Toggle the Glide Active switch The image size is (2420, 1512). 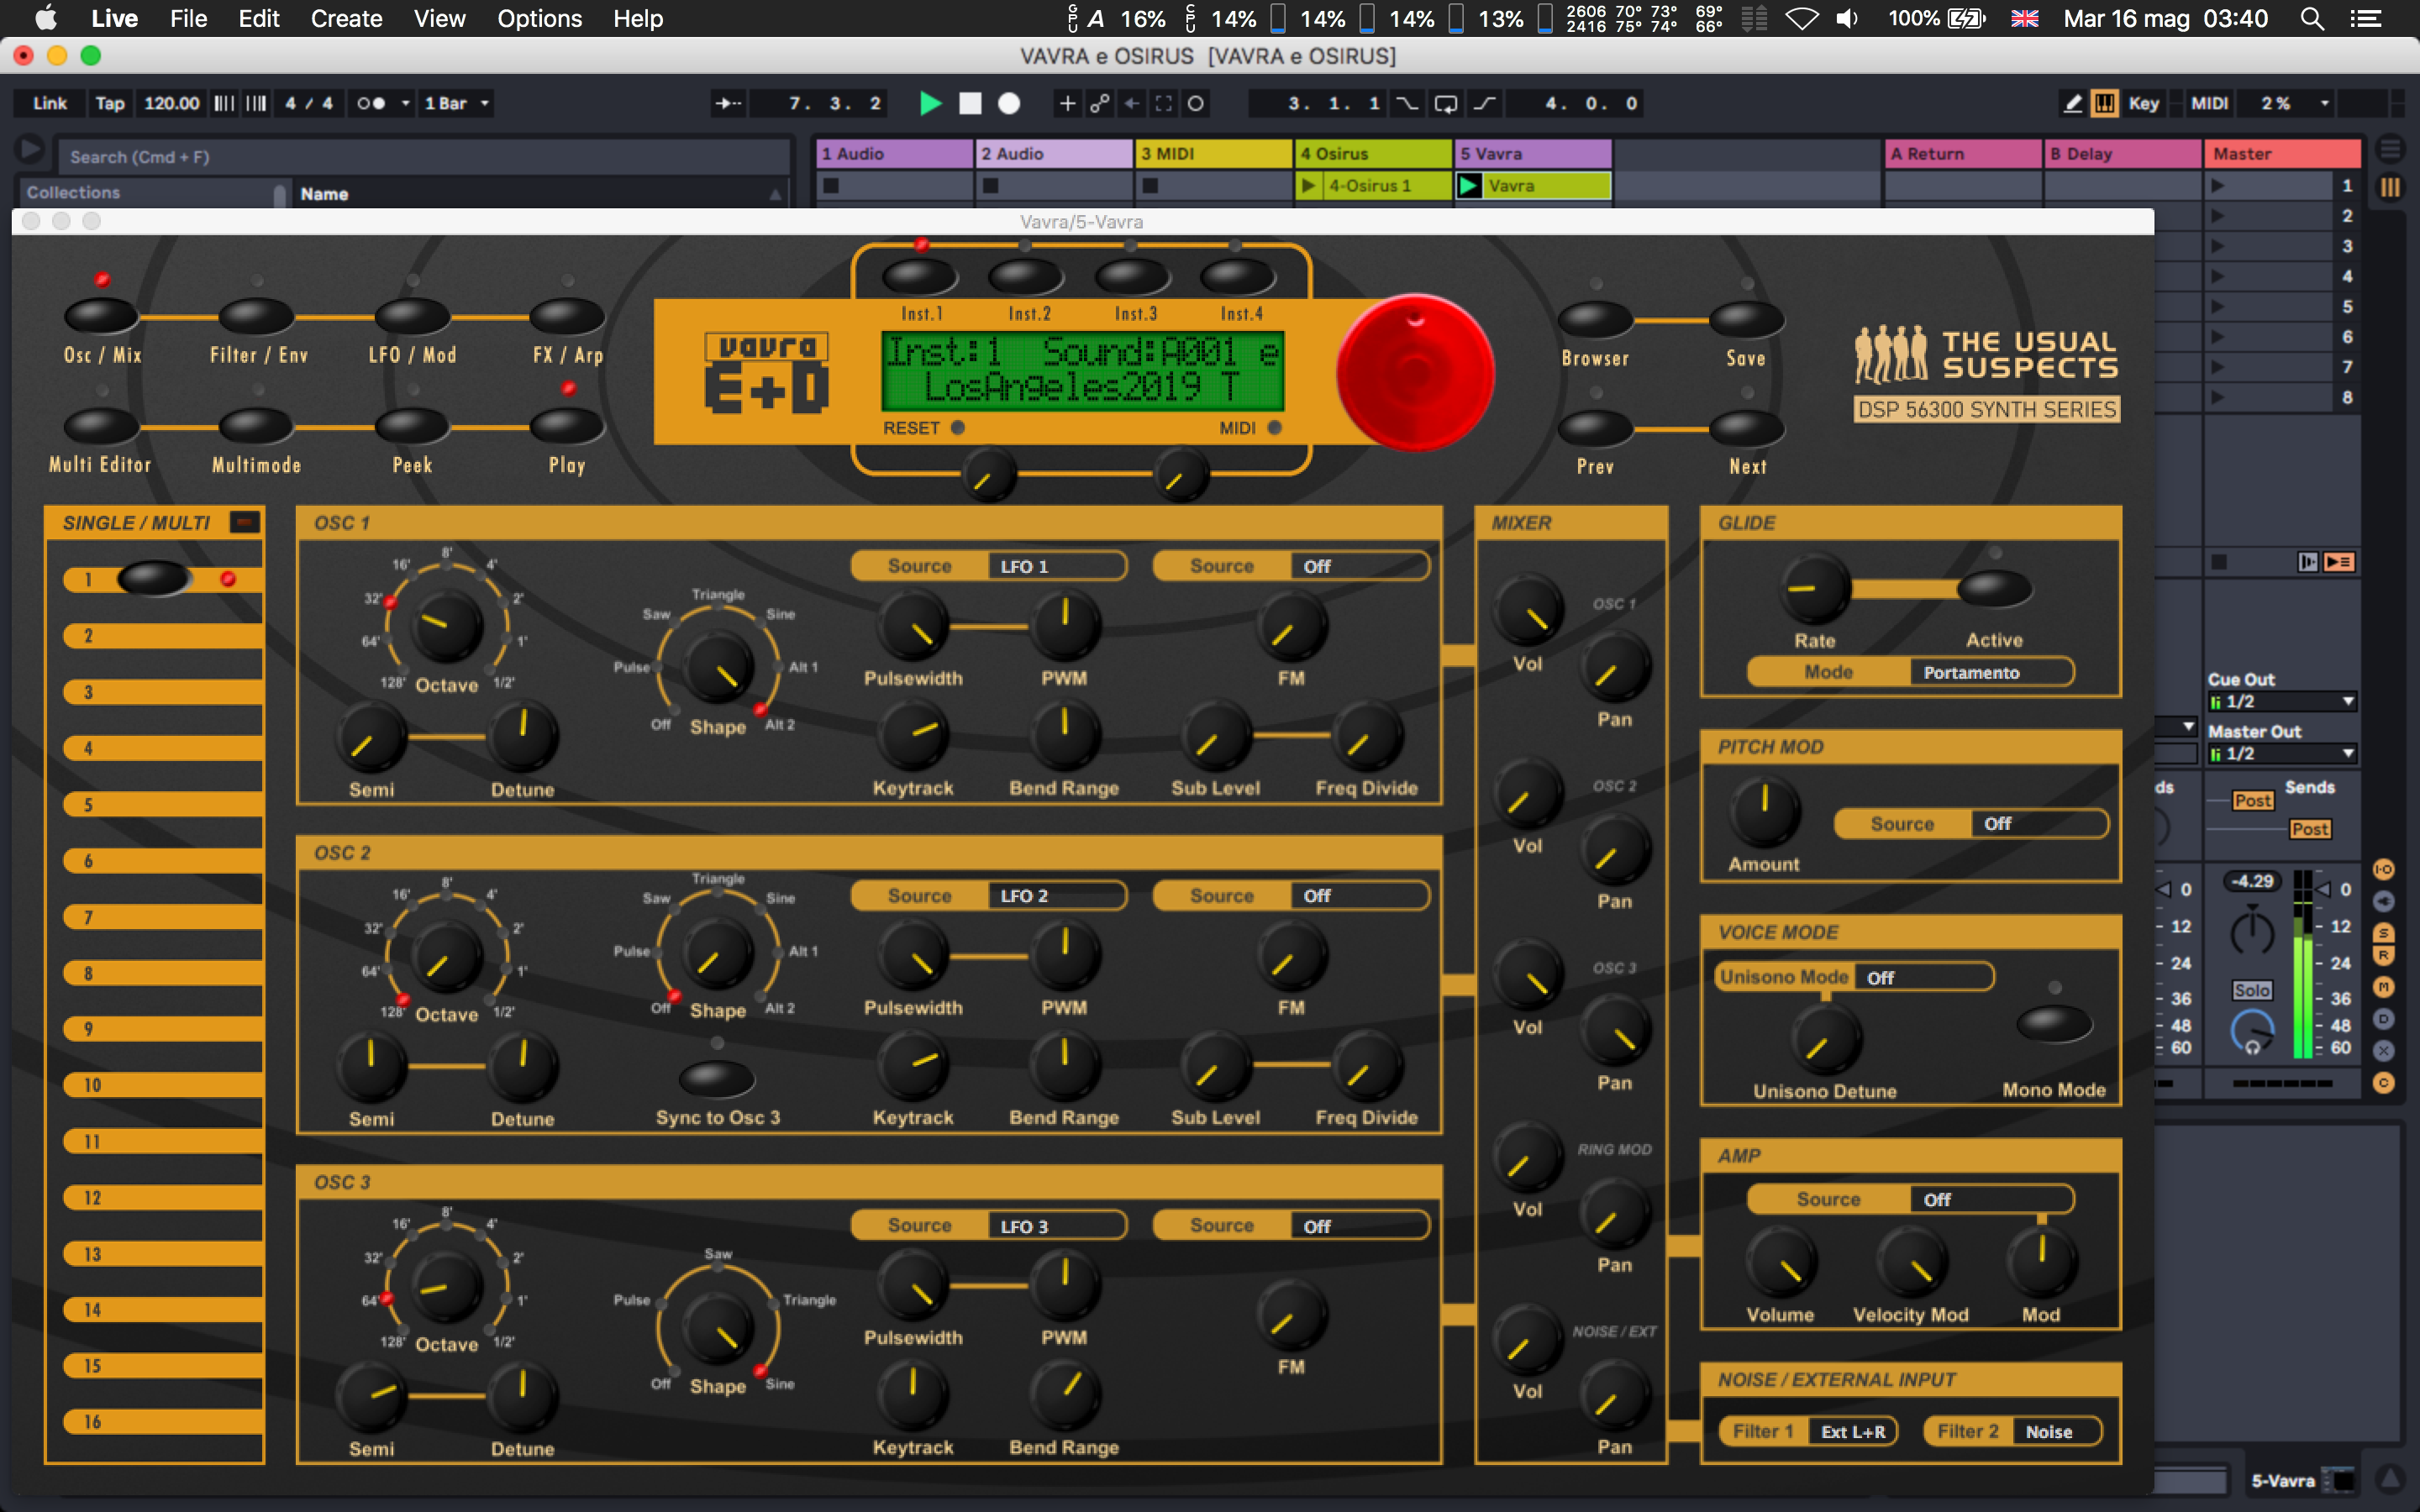[x=1994, y=588]
